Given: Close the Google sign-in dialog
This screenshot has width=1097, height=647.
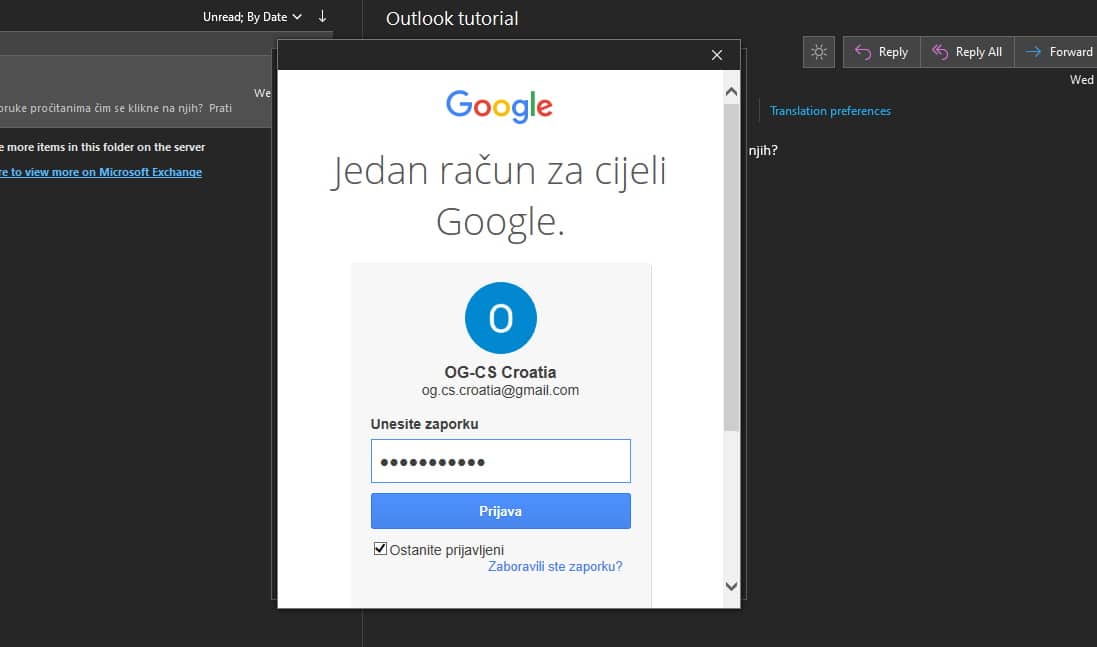Looking at the screenshot, I should click(716, 55).
